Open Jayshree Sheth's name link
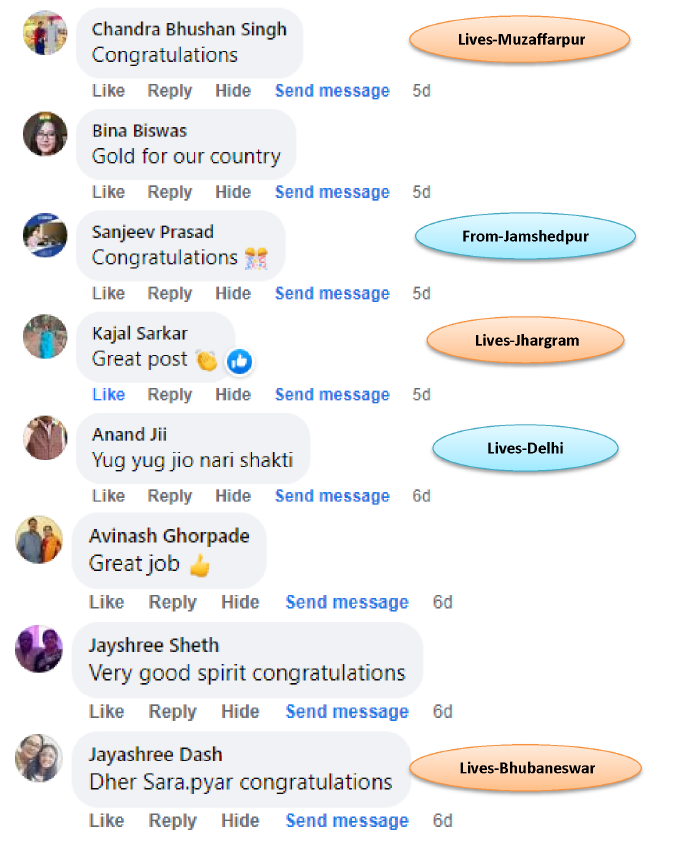The image size is (679, 842). (x=154, y=645)
